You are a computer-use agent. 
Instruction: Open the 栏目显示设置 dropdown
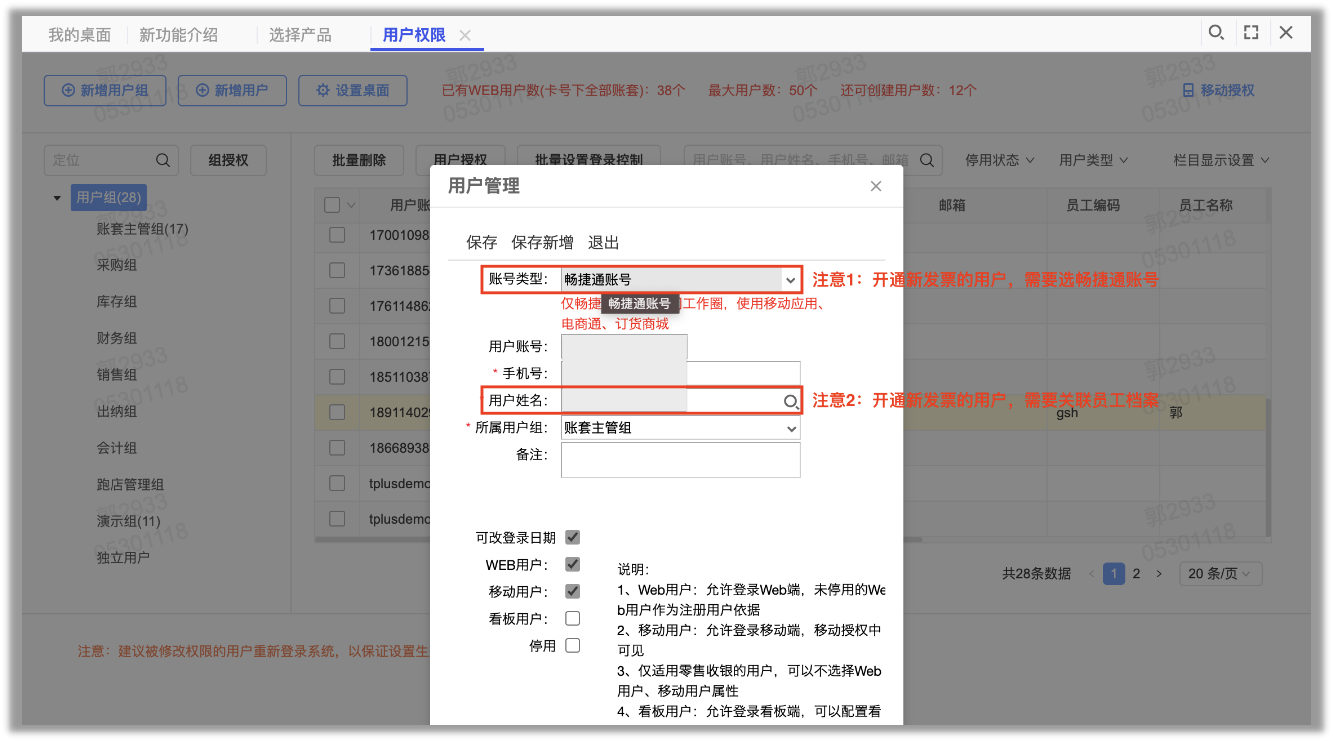(1222, 160)
